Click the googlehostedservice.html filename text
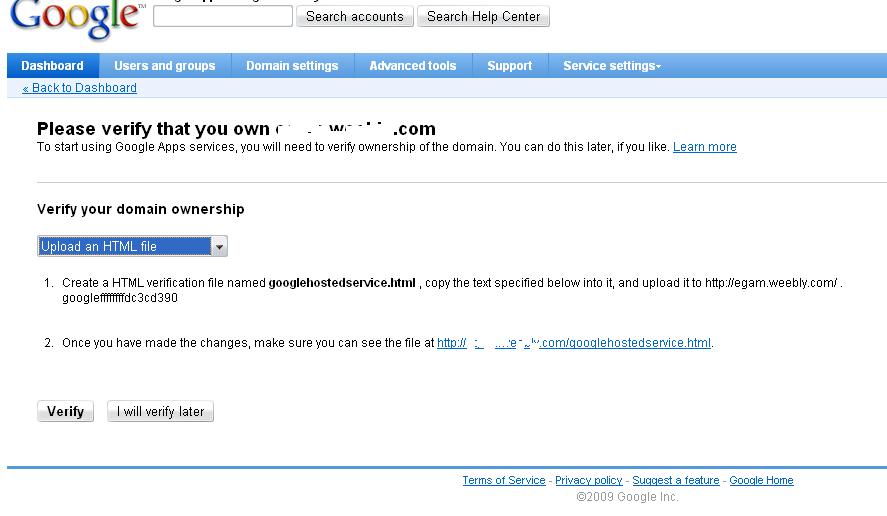 point(342,283)
